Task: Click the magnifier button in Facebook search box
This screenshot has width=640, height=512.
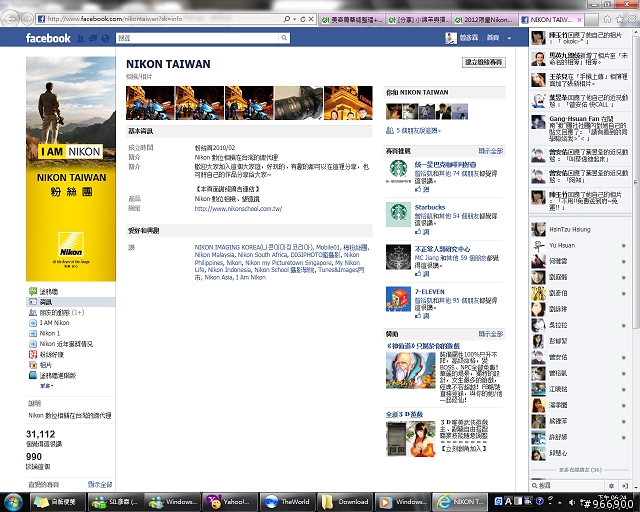Action: [284, 38]
